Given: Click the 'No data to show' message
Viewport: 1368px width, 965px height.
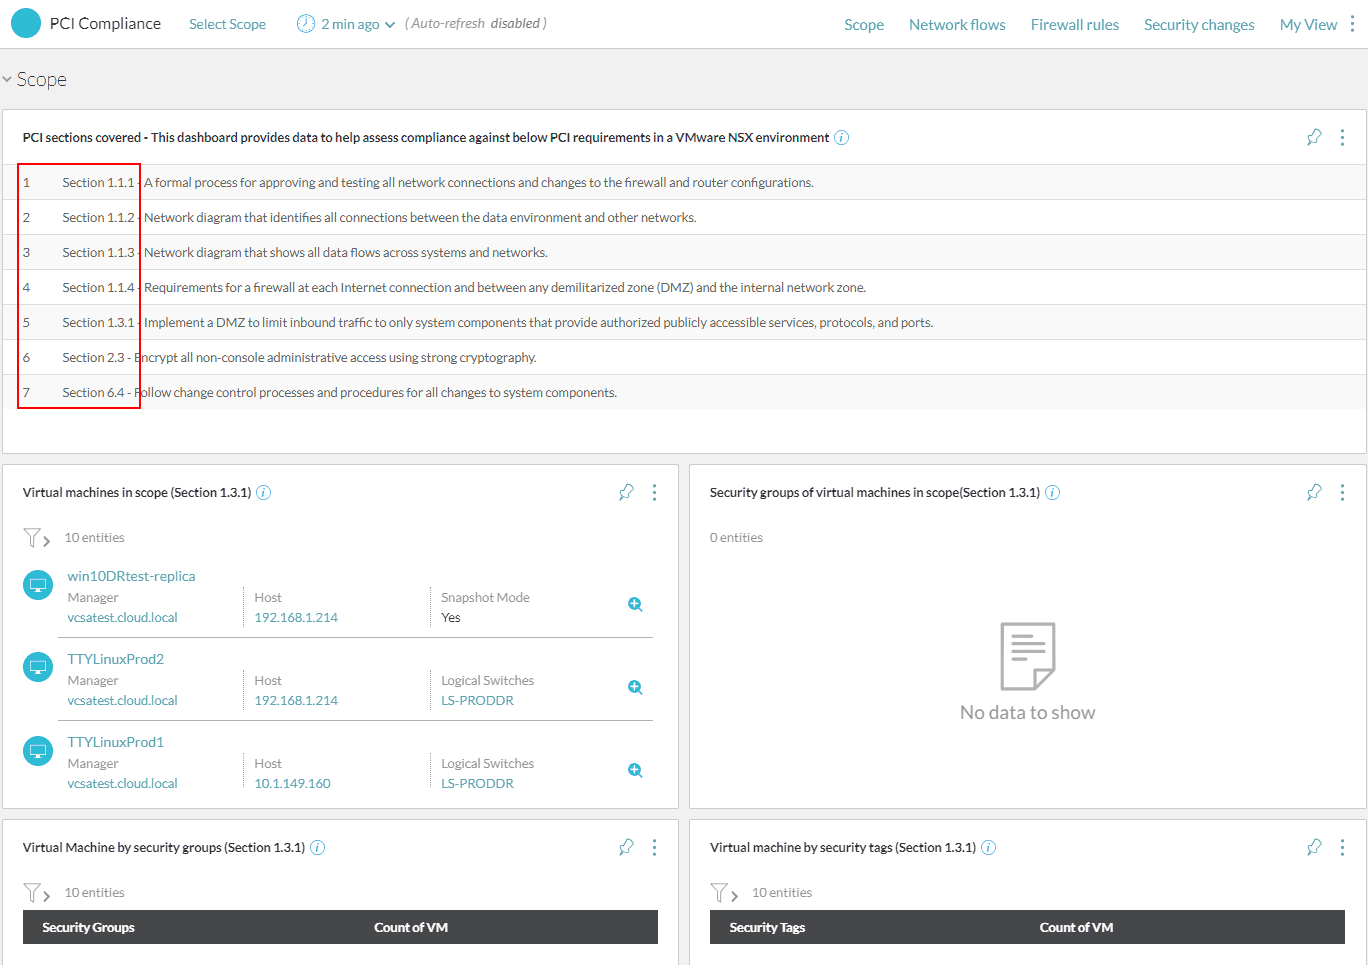Looking at the screenshot, I should click(1027, 713).
